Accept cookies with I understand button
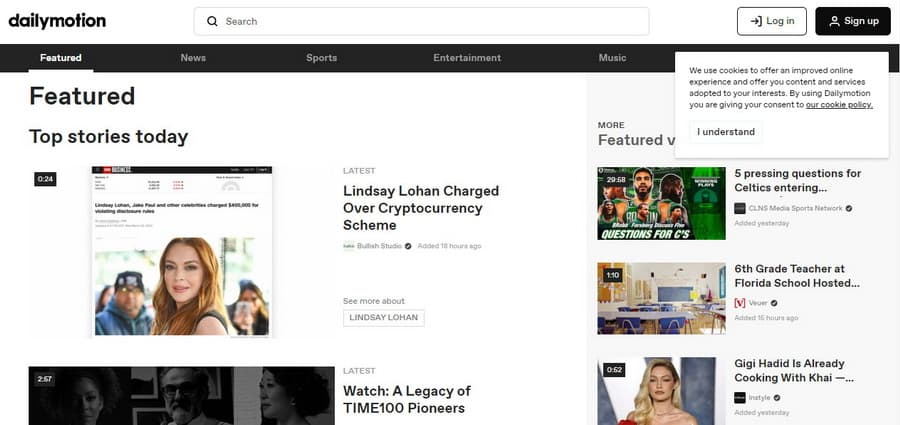This screenshot has width=900, height=425. click(726, 132)
